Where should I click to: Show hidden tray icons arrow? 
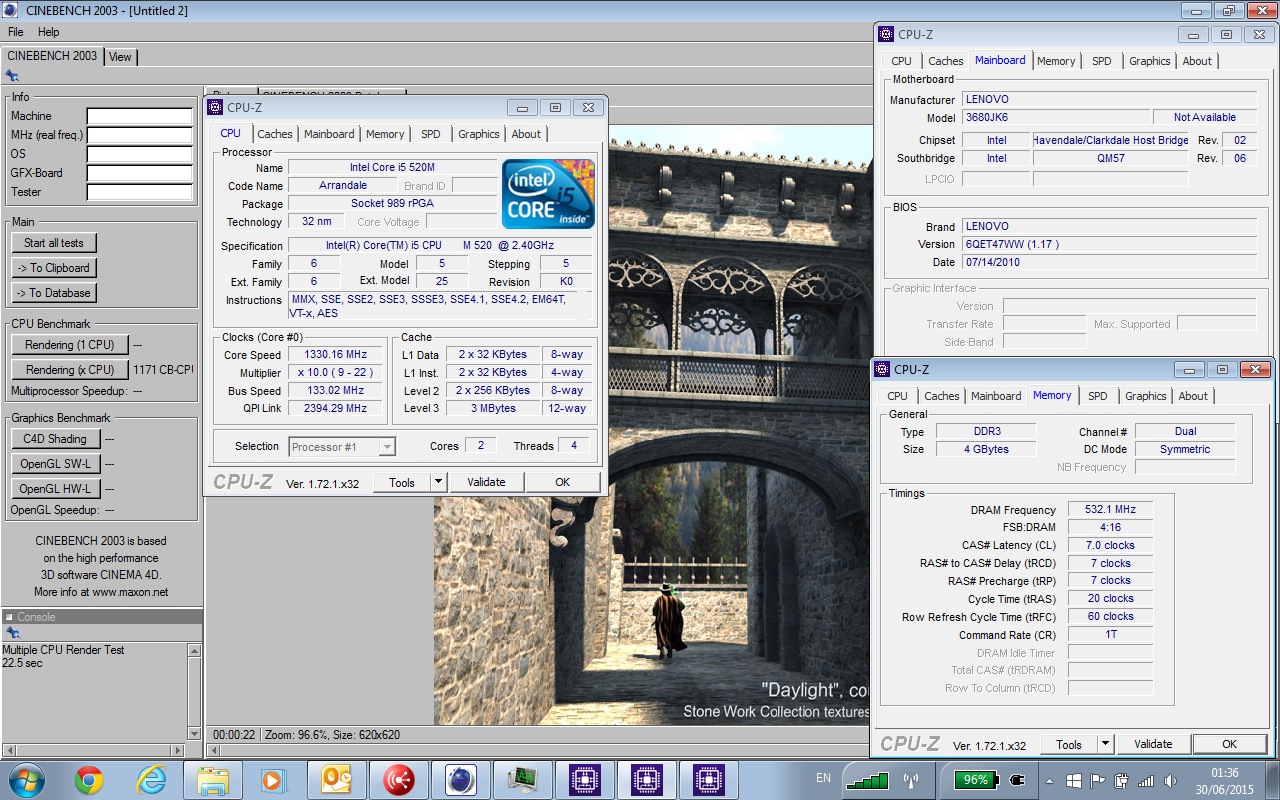(x=1050, y=780)
